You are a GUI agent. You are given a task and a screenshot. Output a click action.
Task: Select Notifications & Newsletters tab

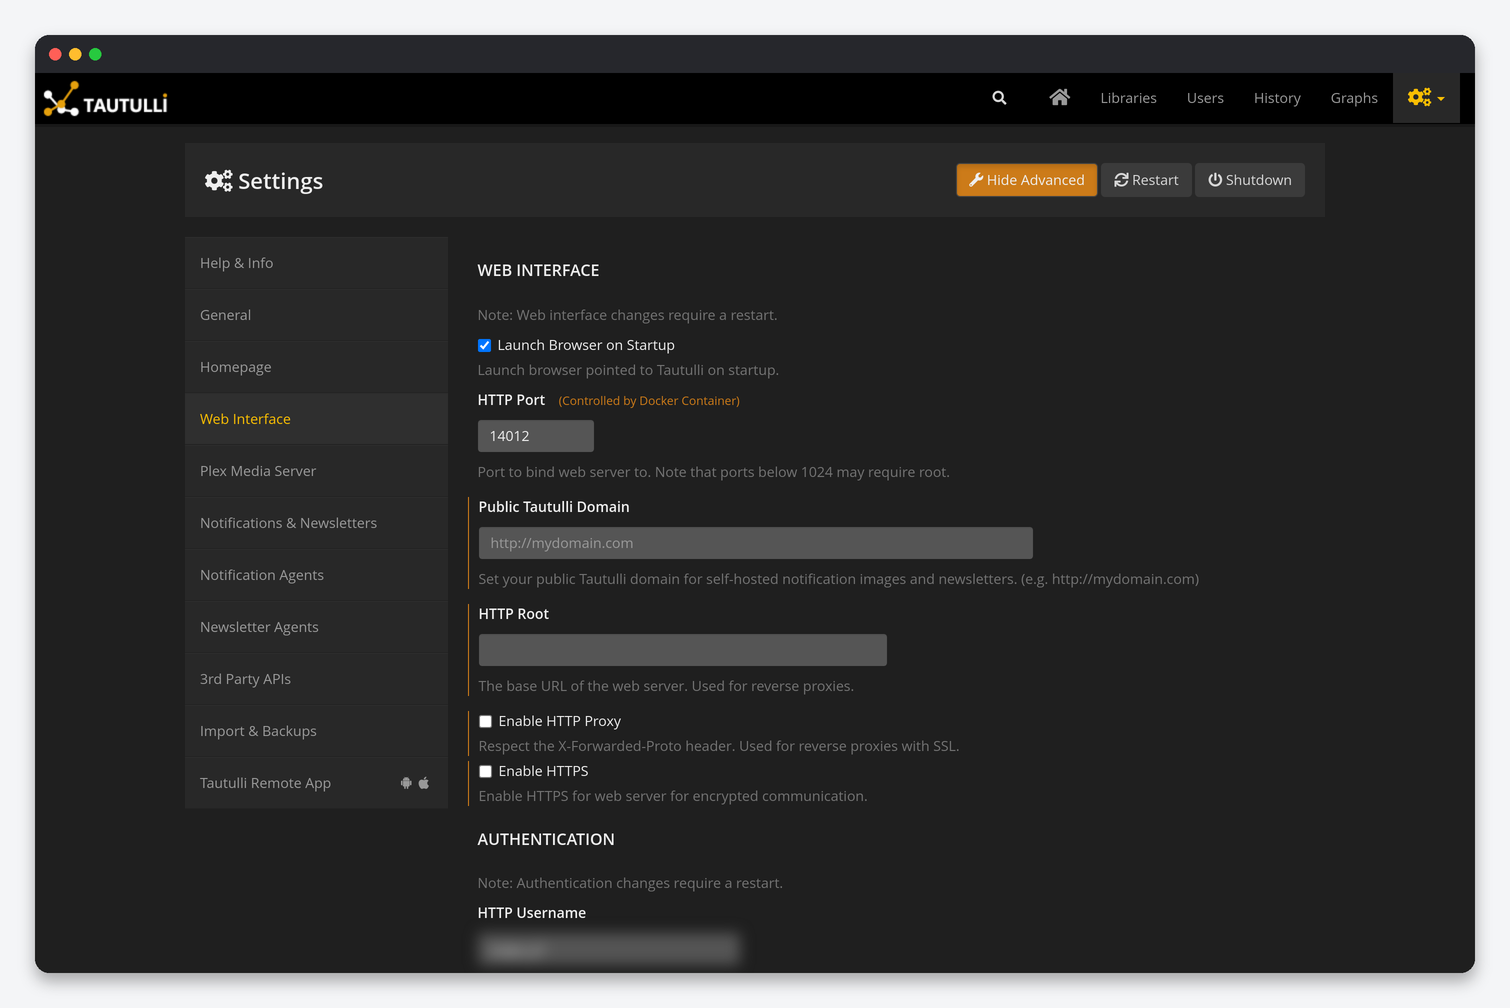point(316,523)
